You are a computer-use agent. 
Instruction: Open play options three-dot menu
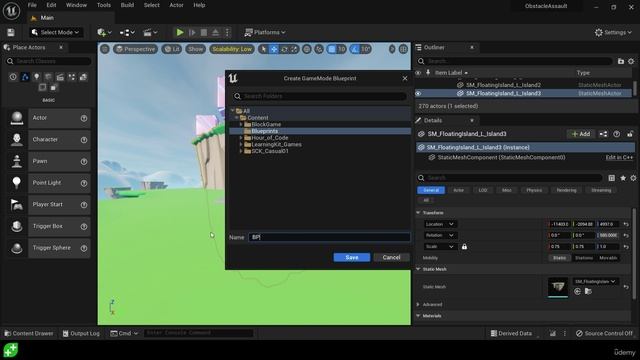point(228,32)
